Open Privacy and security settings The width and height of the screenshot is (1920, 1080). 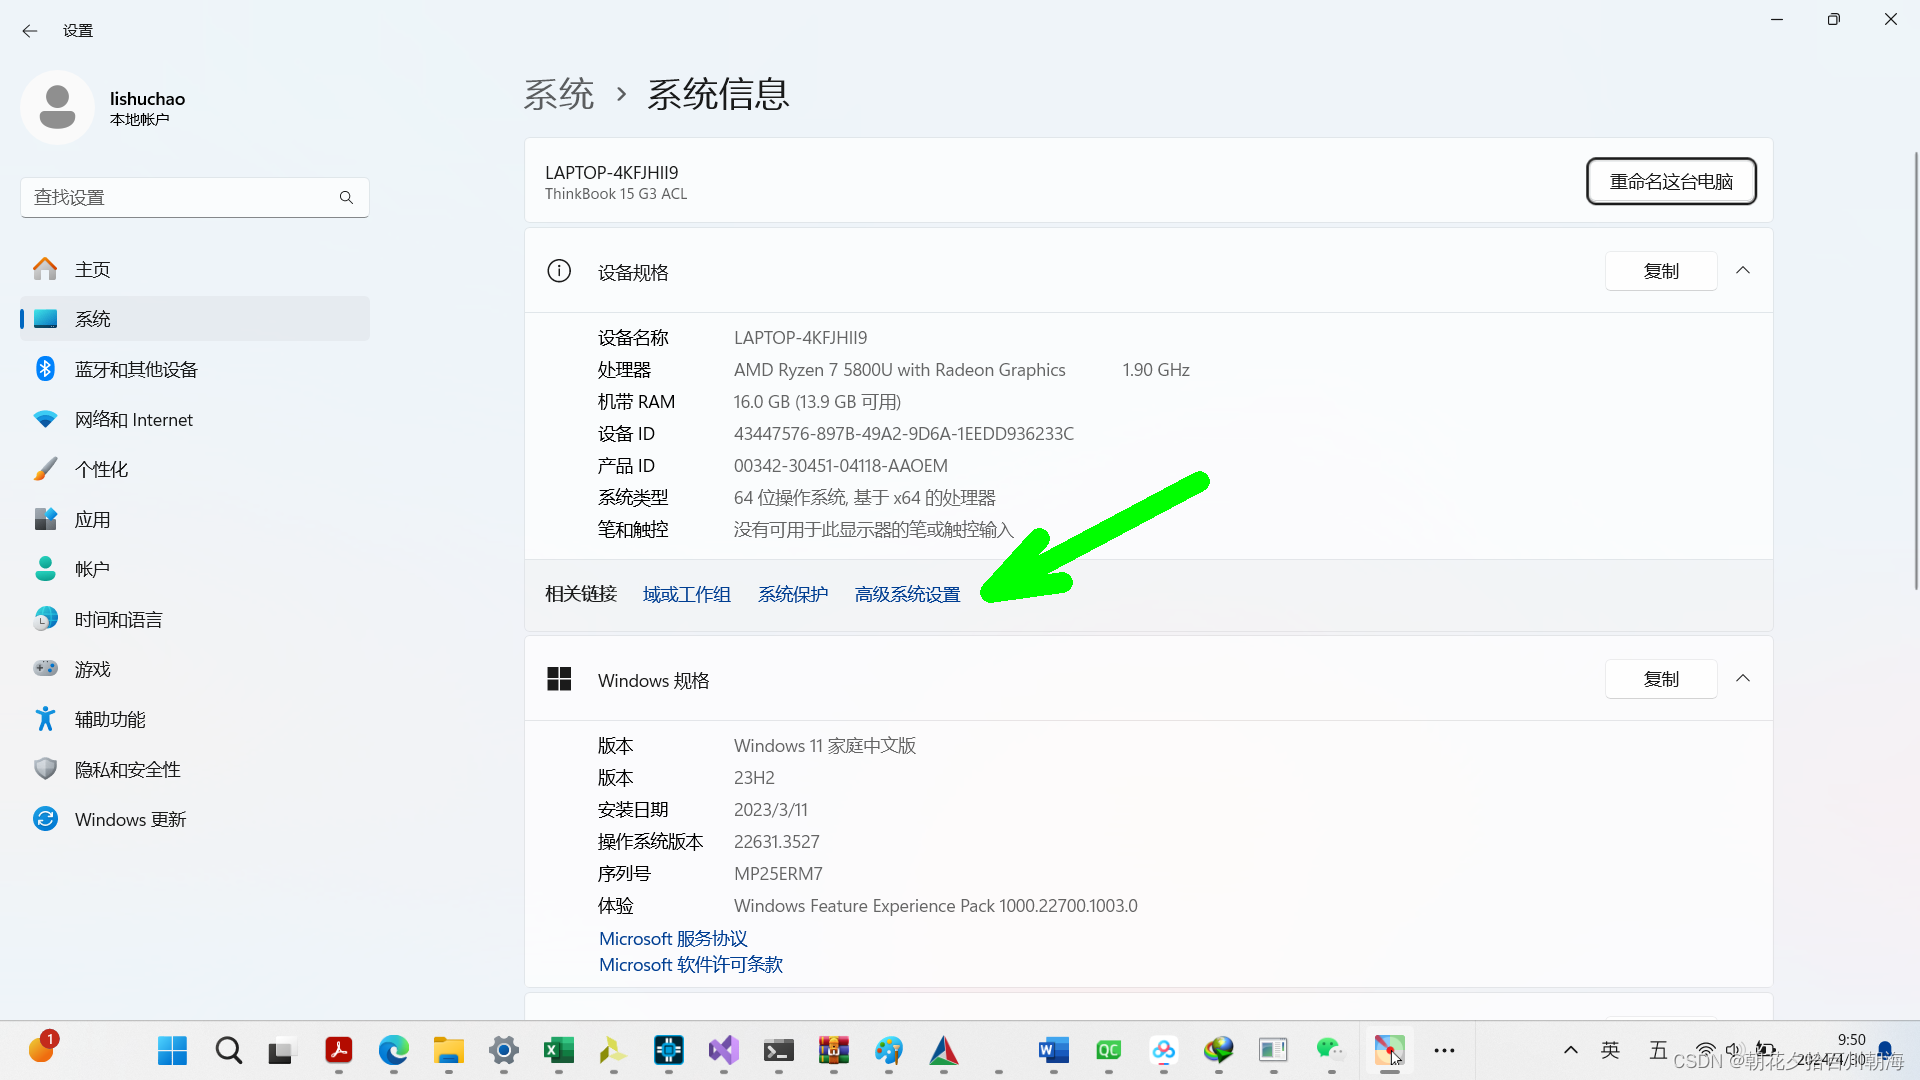tap(127, 770)
